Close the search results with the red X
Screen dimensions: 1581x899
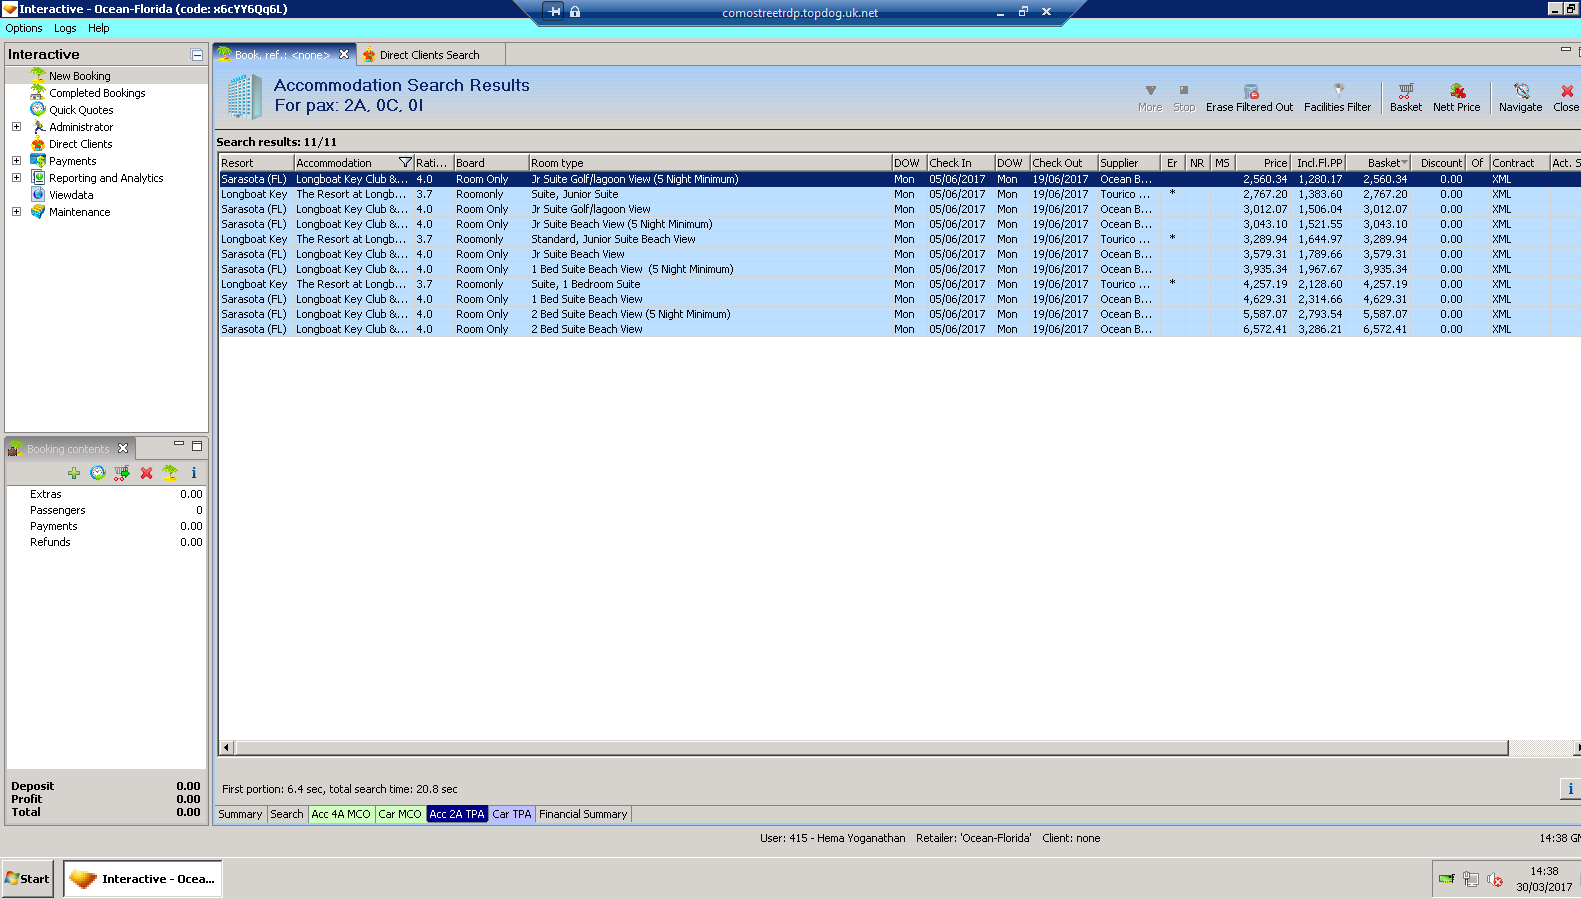tap(1567, 91)
